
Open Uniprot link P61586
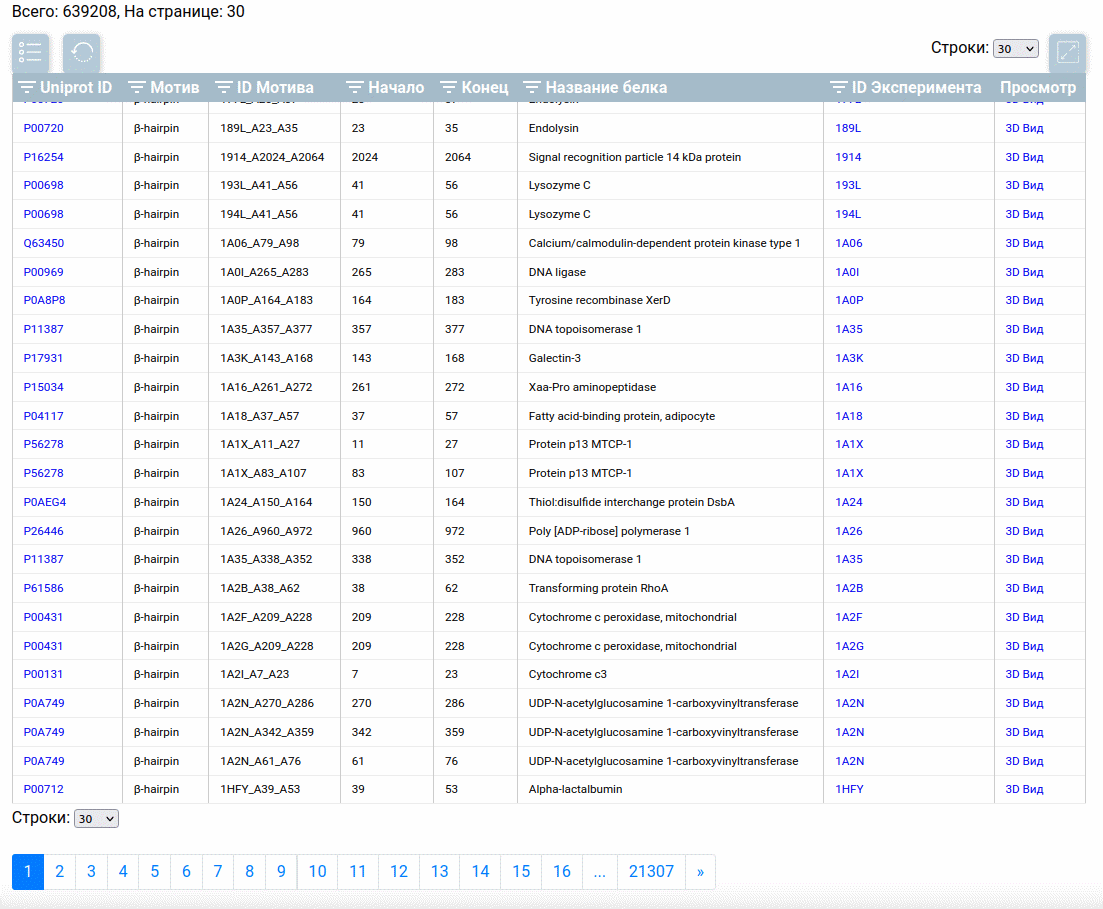click(x=44, y=588)
